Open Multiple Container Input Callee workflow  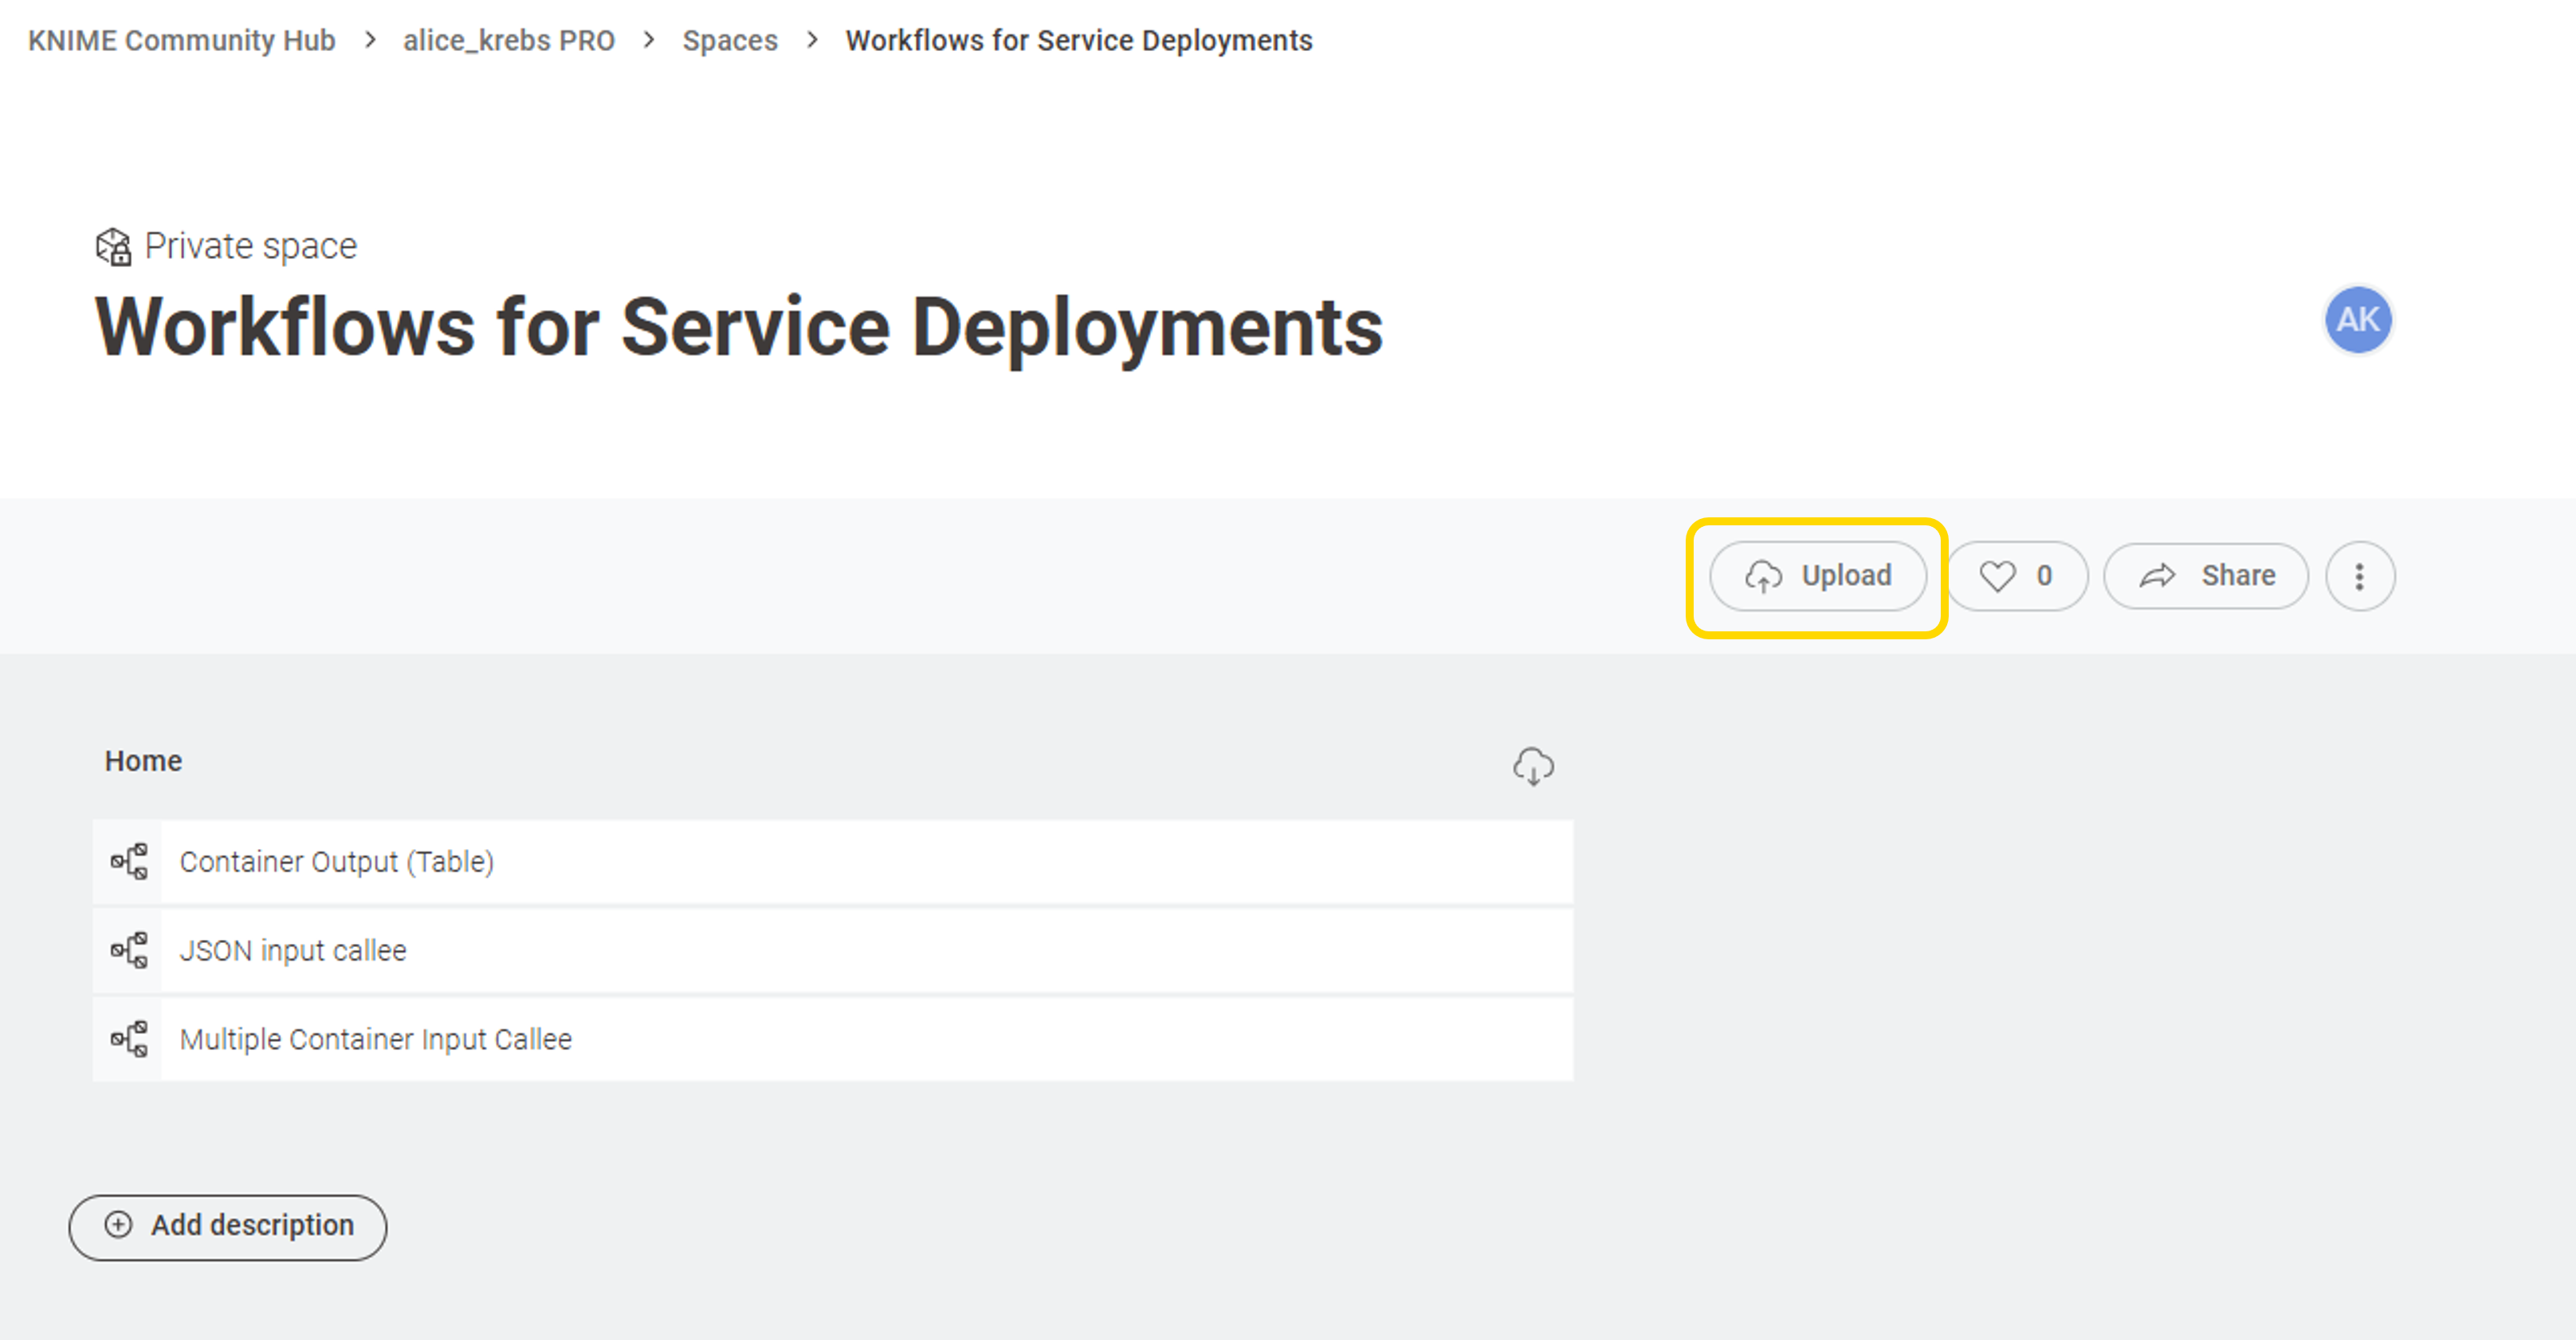click(833, 1039)
